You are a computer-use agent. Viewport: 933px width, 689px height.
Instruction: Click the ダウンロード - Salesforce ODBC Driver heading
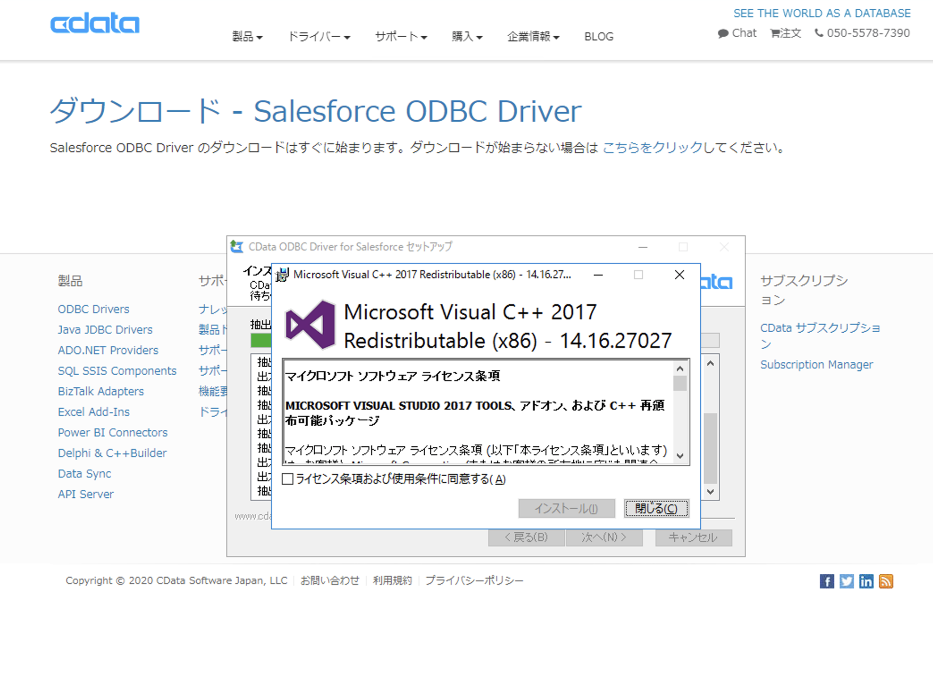pyautogui.click(x=315, y=111)
